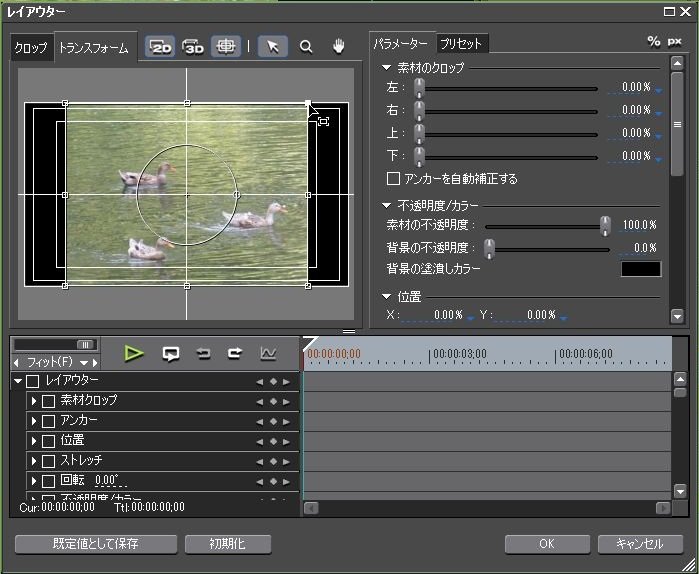
Task: Open the トランスフォーム tab
Action: tap(94, 48)
